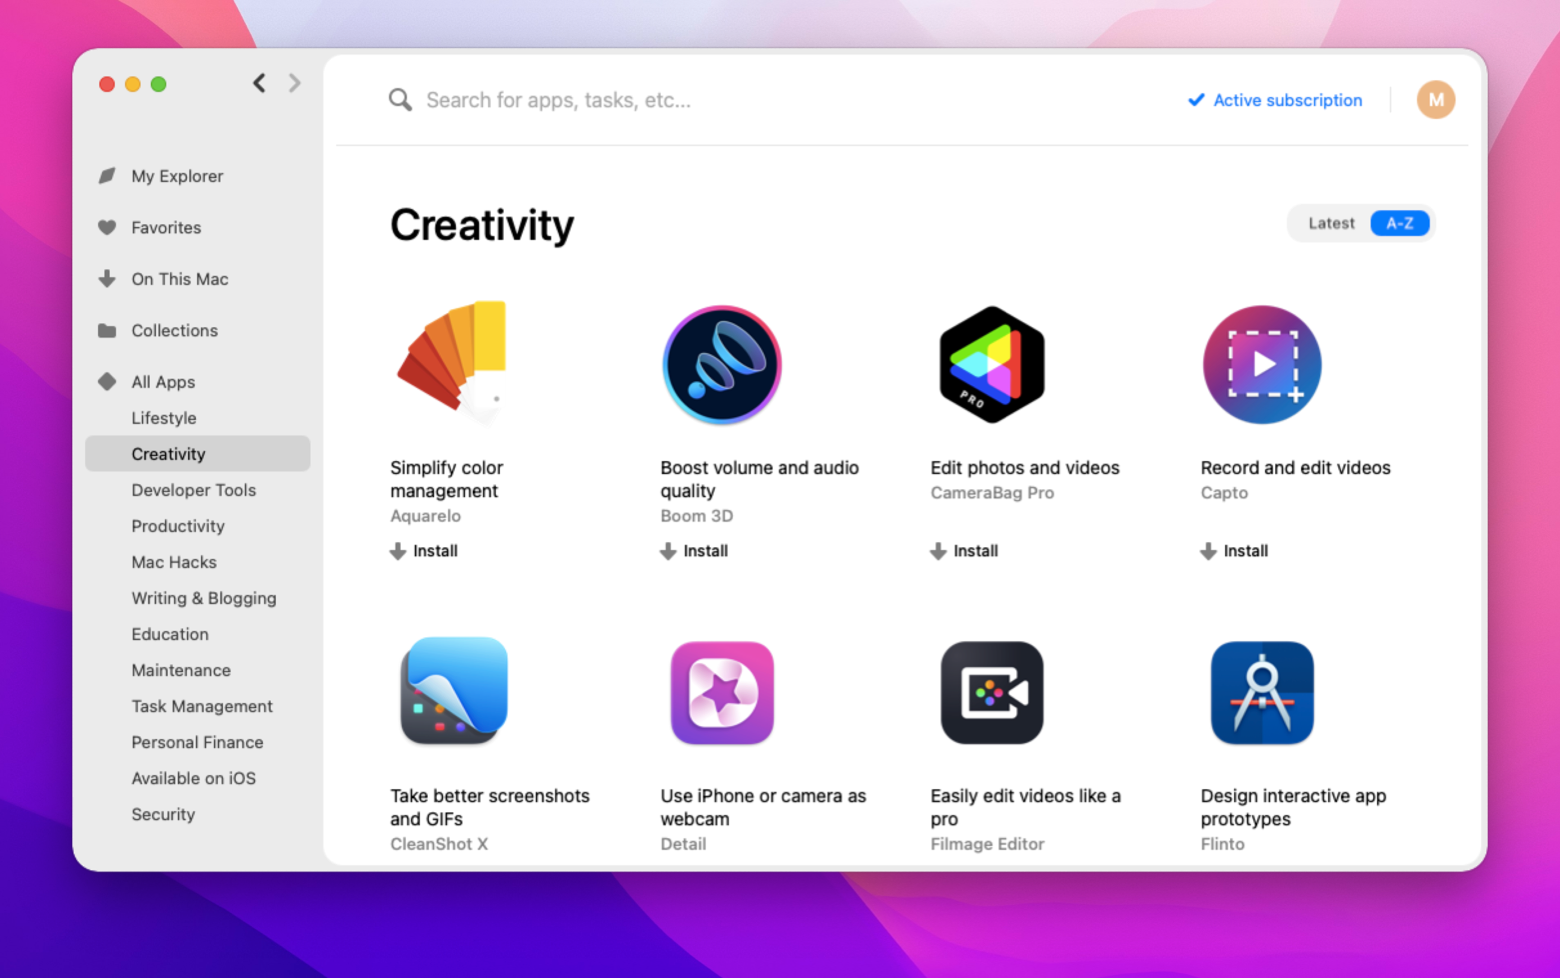Click the Flinto app name label
Viewport: 1560px width, 978px height.
pos(1222,844)
